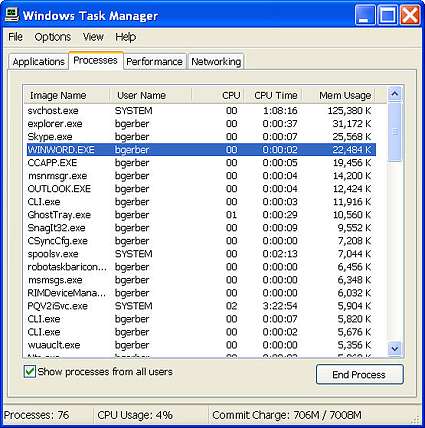Viewport: 425px width, 428px height.
Task: Switch to the Networking tab
Action: click(216, 62)
